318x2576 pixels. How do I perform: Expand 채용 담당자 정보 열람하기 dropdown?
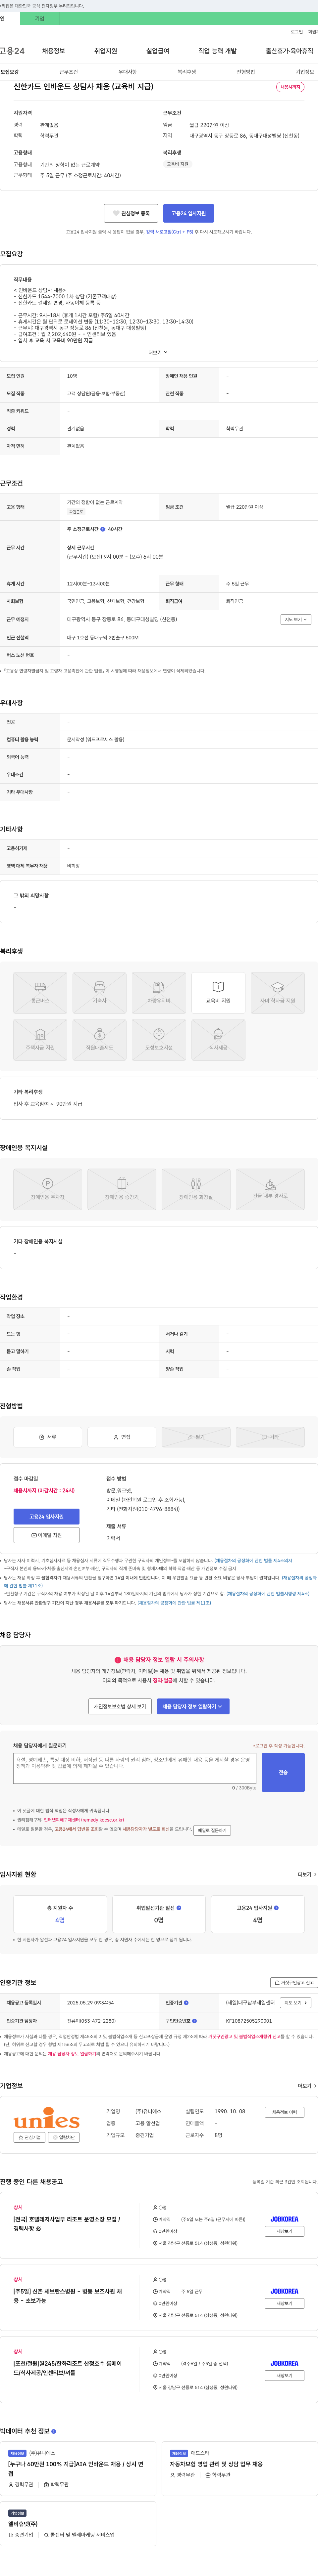[x=193, y=1706]
